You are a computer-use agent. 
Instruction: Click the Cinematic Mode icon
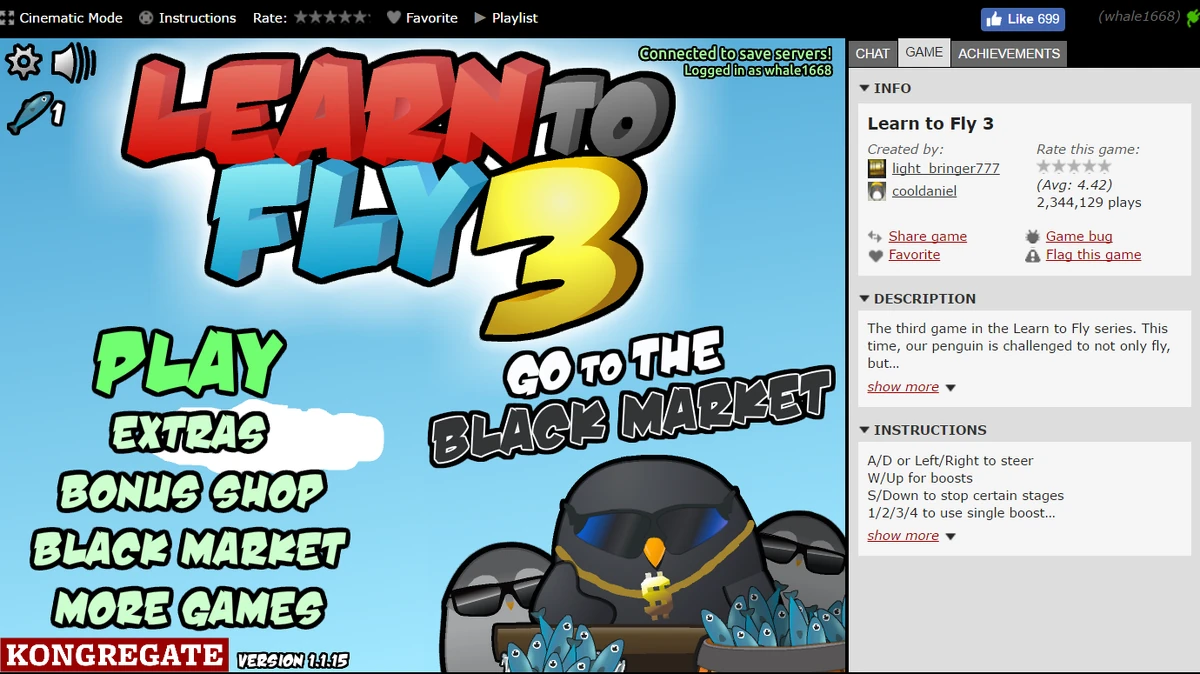(8, 18)
